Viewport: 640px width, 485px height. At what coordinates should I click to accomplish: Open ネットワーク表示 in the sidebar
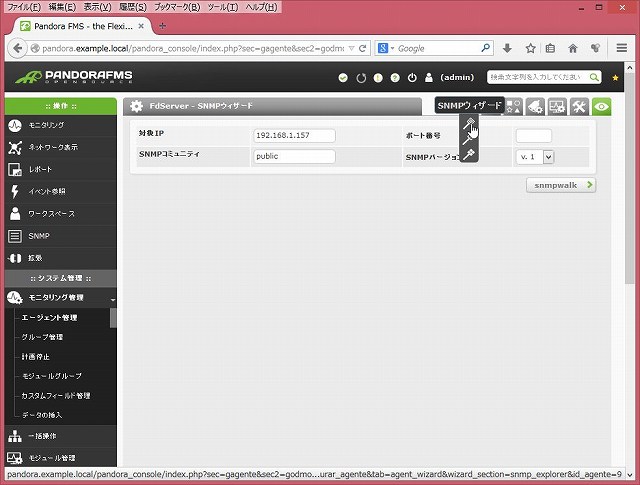pos(61,147)
